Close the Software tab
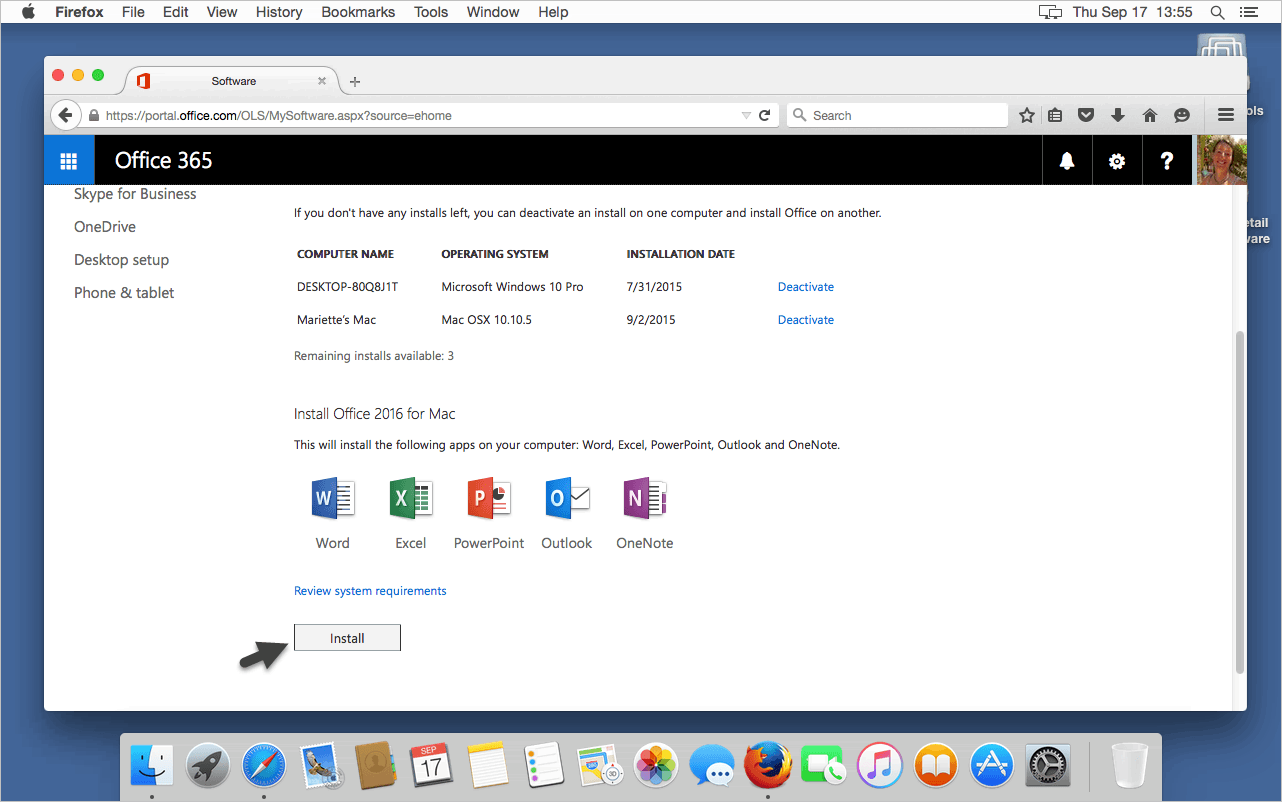Image resolution: width=1282 pixels, height=802 pixels. pyautogui.click(x=322, y=81)
